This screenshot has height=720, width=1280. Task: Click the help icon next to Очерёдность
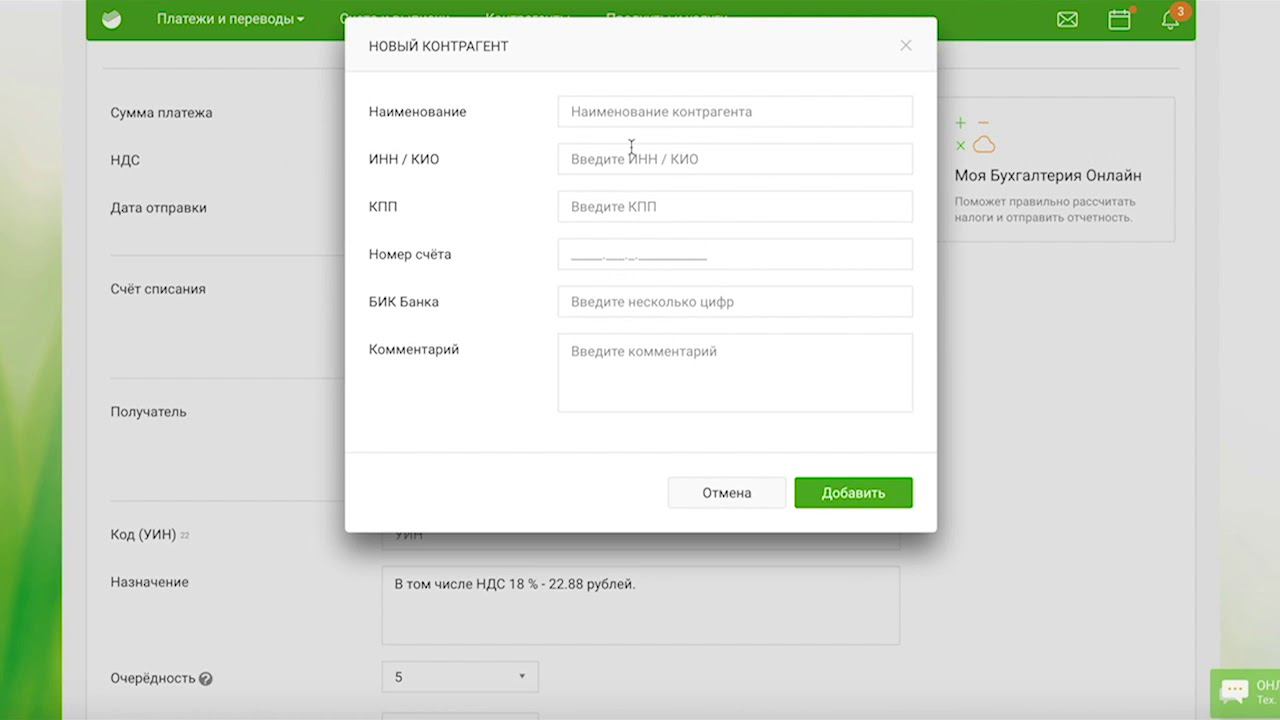pyautogui.click(x=206, y=678)
